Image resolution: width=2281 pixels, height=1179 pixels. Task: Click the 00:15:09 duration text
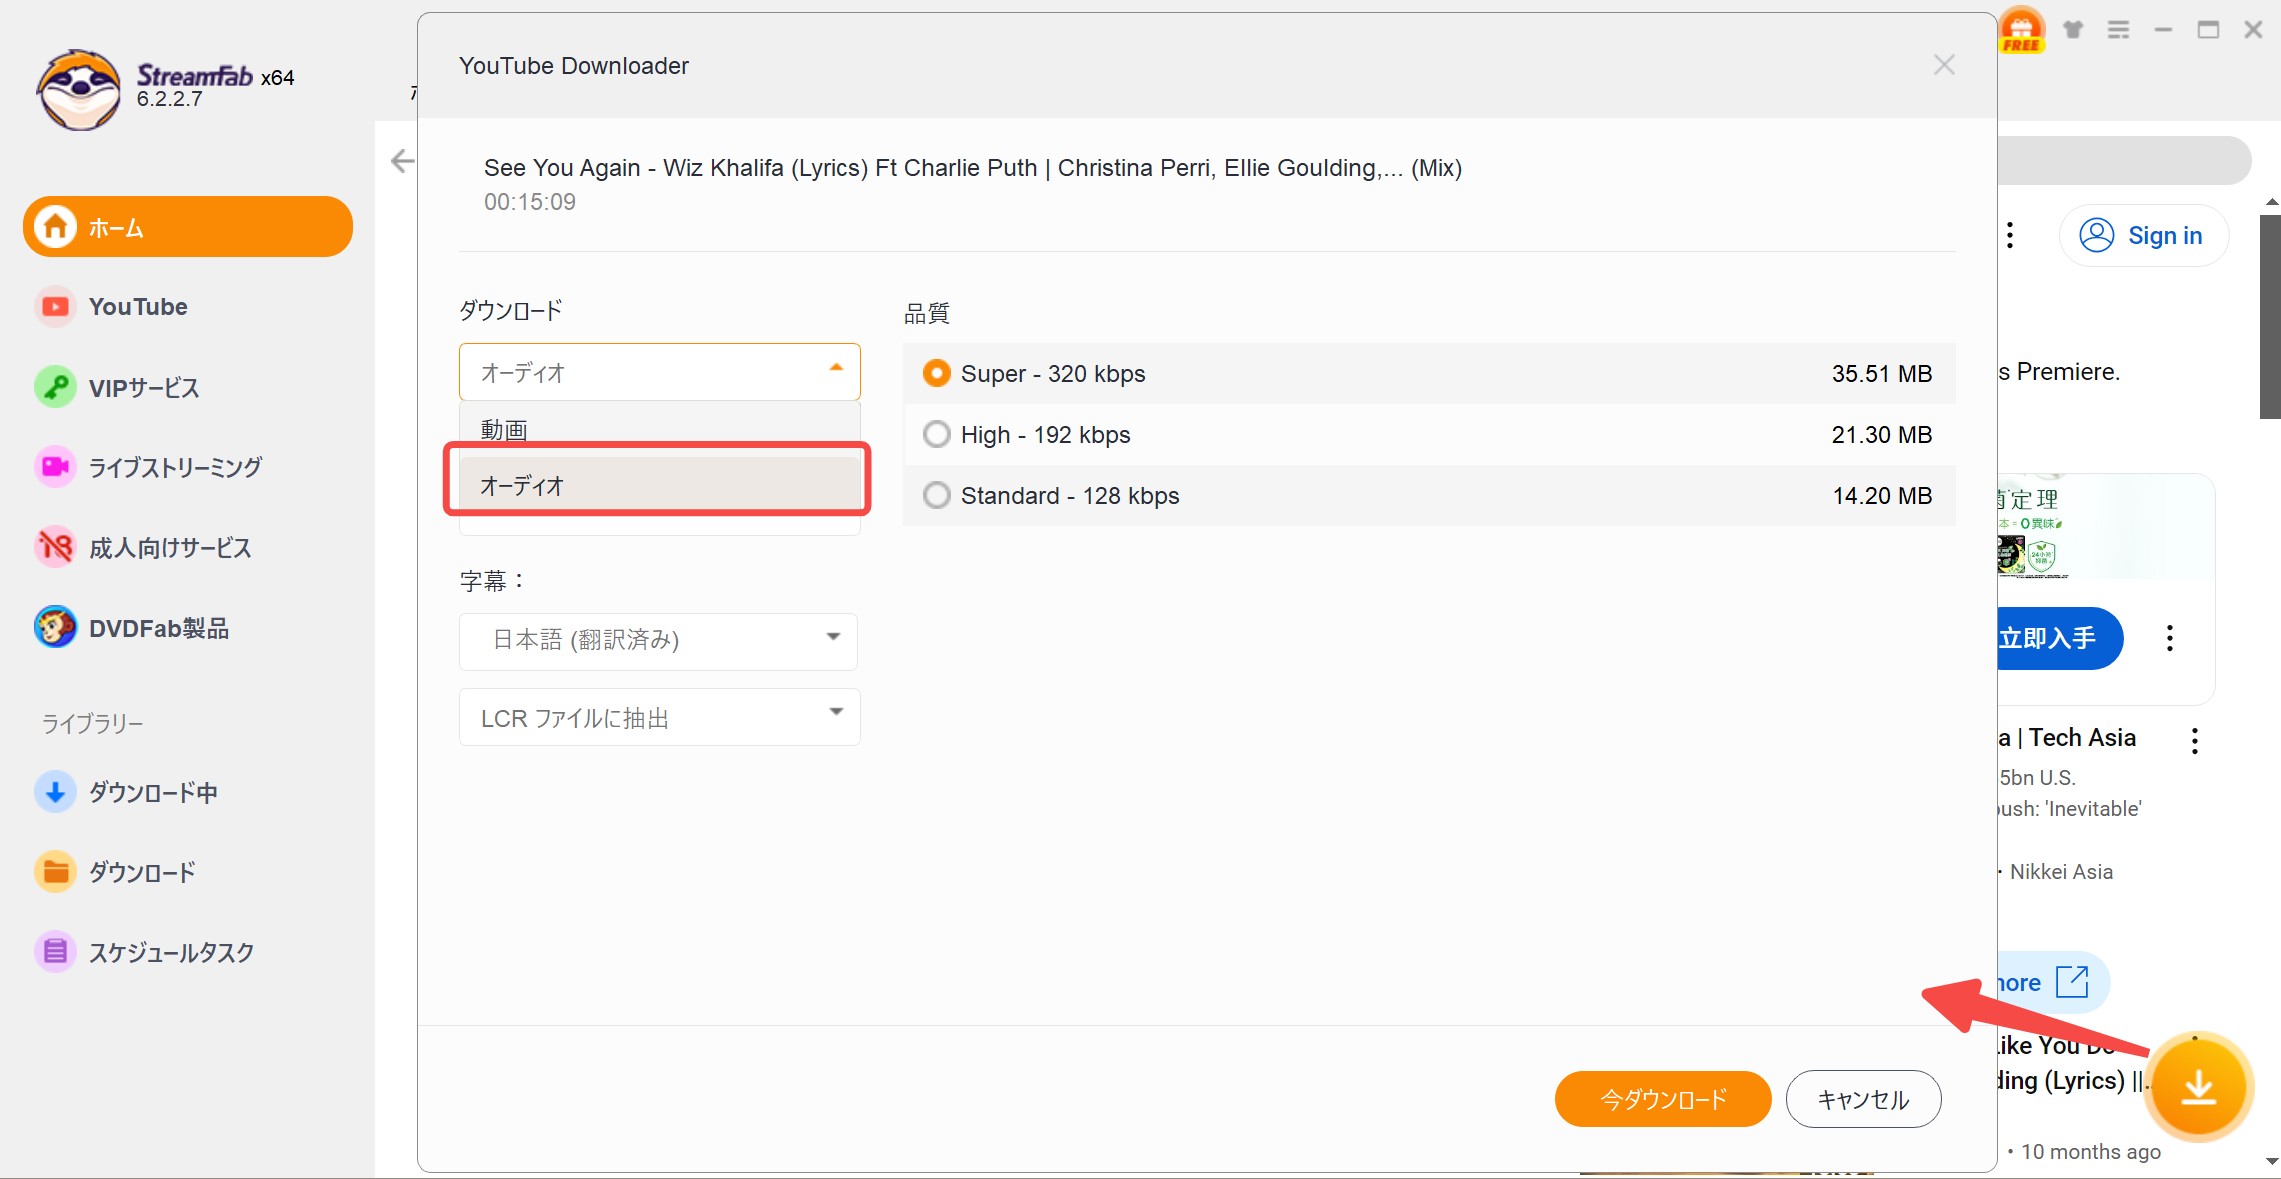(x=530, y=202)
